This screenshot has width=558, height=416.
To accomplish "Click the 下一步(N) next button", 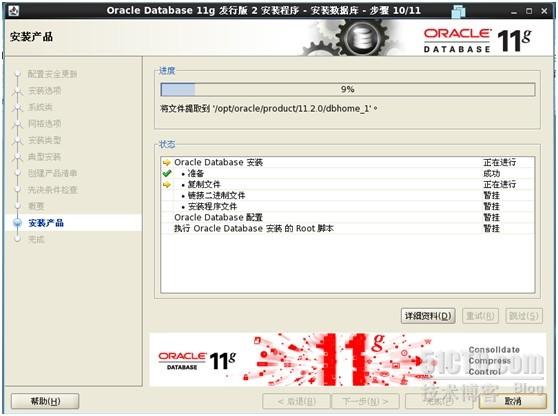I will (x=365, y=401).
